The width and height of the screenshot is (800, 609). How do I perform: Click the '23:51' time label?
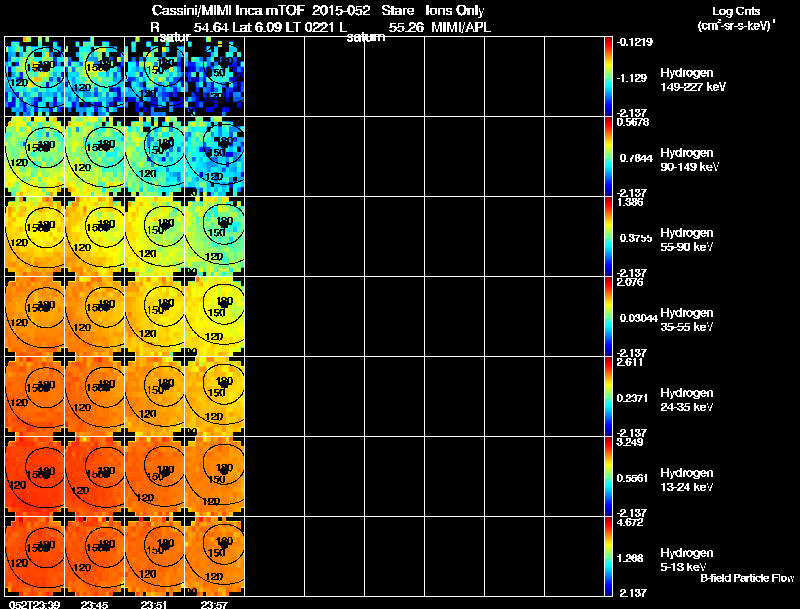click(x=154, y=604)
